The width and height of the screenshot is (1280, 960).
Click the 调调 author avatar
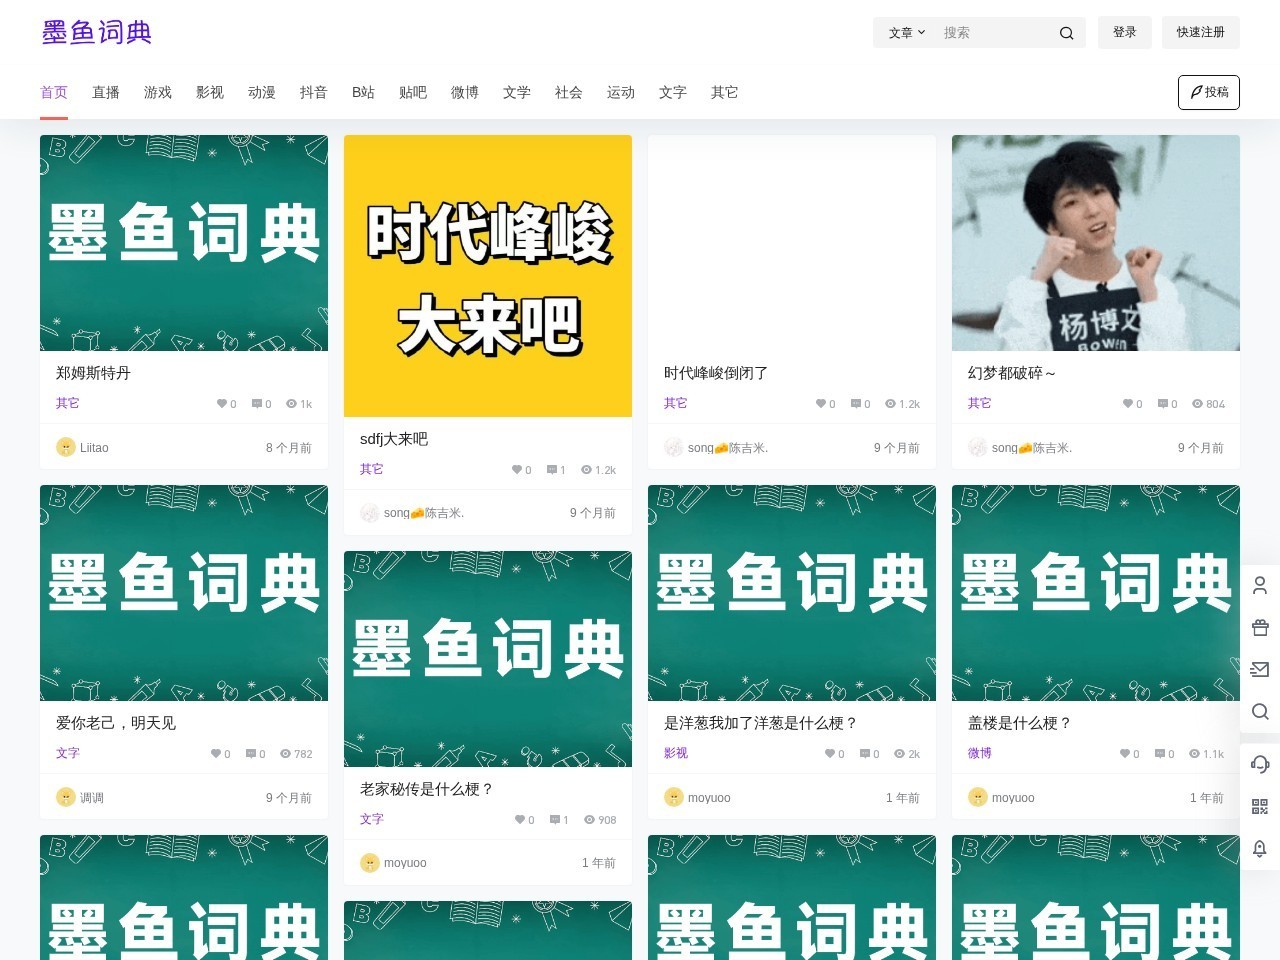pyautogui.click(x=66, y=797)
